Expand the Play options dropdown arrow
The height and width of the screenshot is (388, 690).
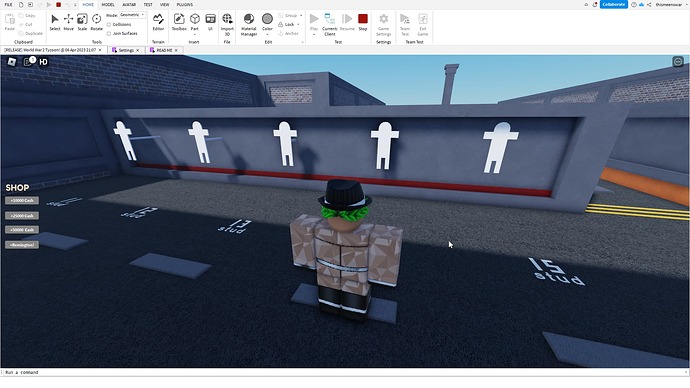314,34
